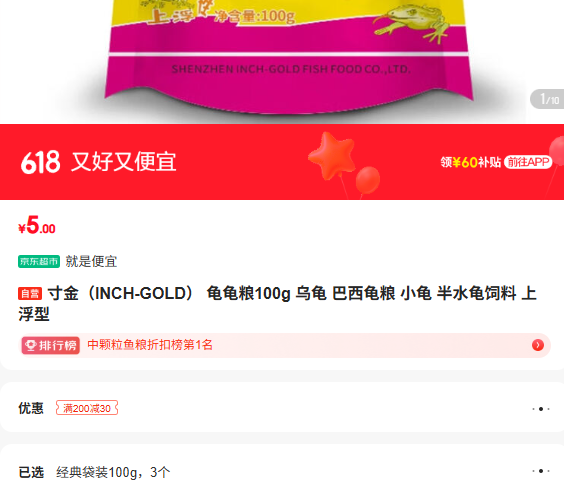The image size is (564, 487).
Task: Click the red circular arrow in ranking row
Action: click(x=538, y=345)
